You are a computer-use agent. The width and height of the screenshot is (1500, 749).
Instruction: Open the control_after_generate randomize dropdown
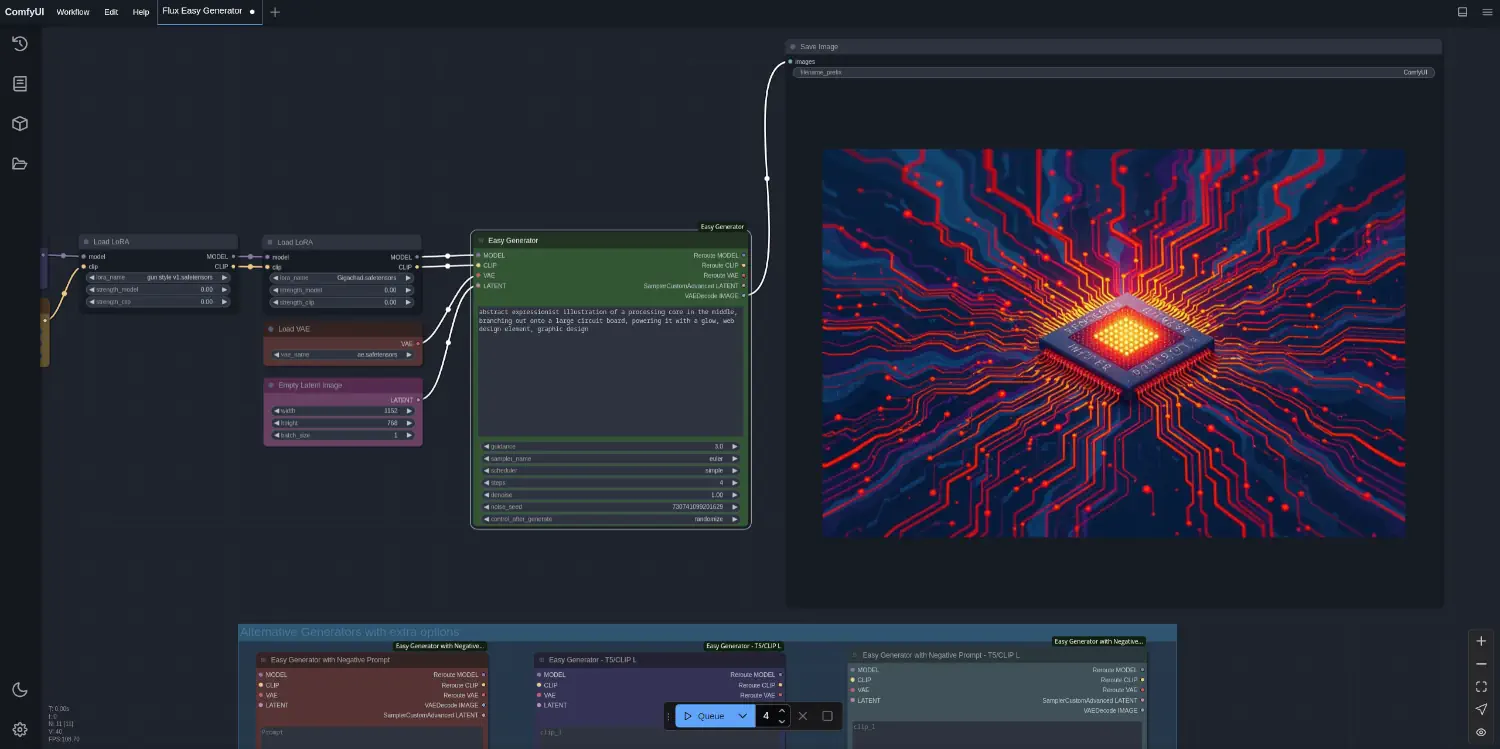pyautogui.click(x=611, y=519)
